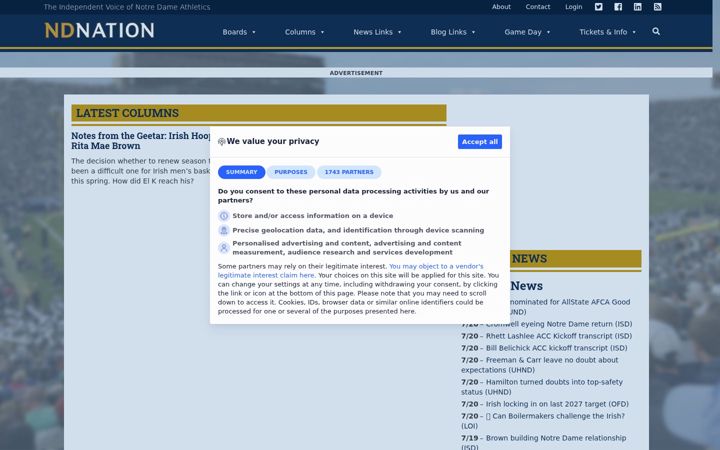Switch to the Purposes tab

coord(291,172)
